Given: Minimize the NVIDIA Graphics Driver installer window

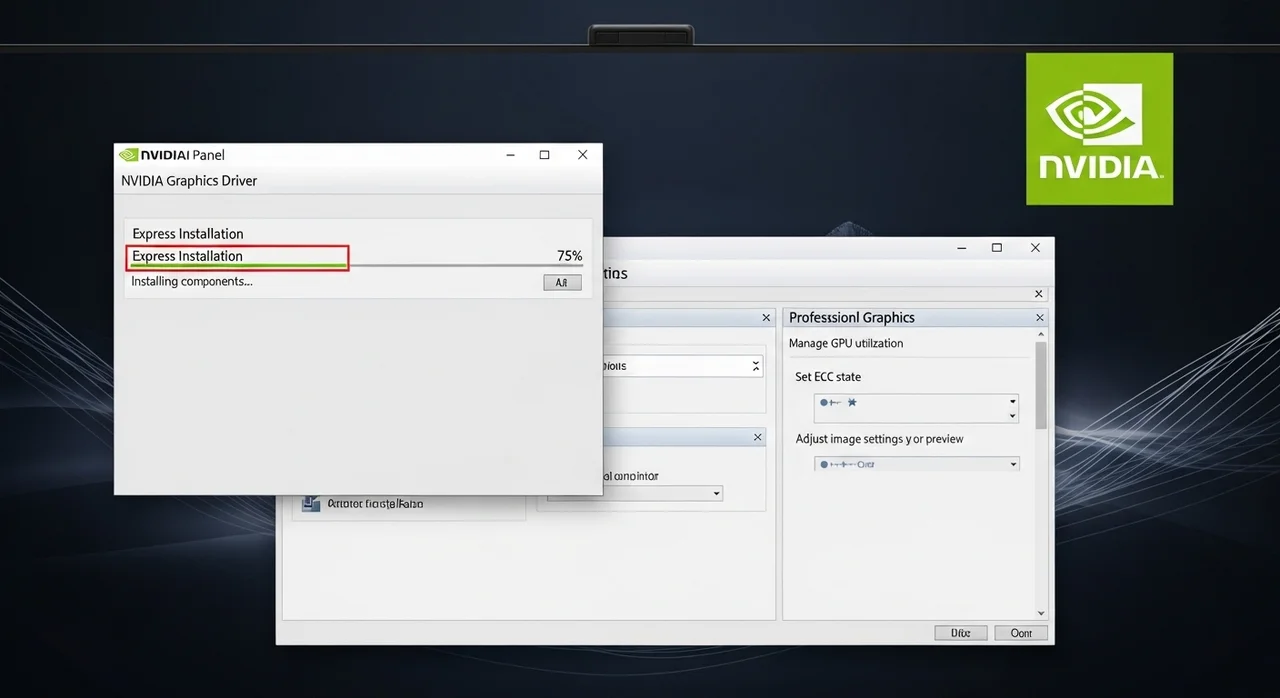Looking at the screenshot, I should [510, 155].
